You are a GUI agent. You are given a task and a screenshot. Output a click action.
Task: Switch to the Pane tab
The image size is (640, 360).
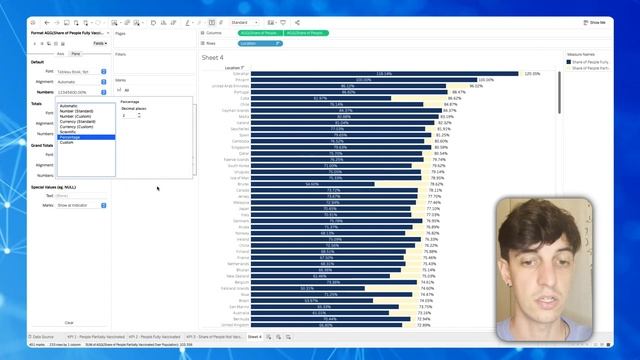tap(76, 54)
